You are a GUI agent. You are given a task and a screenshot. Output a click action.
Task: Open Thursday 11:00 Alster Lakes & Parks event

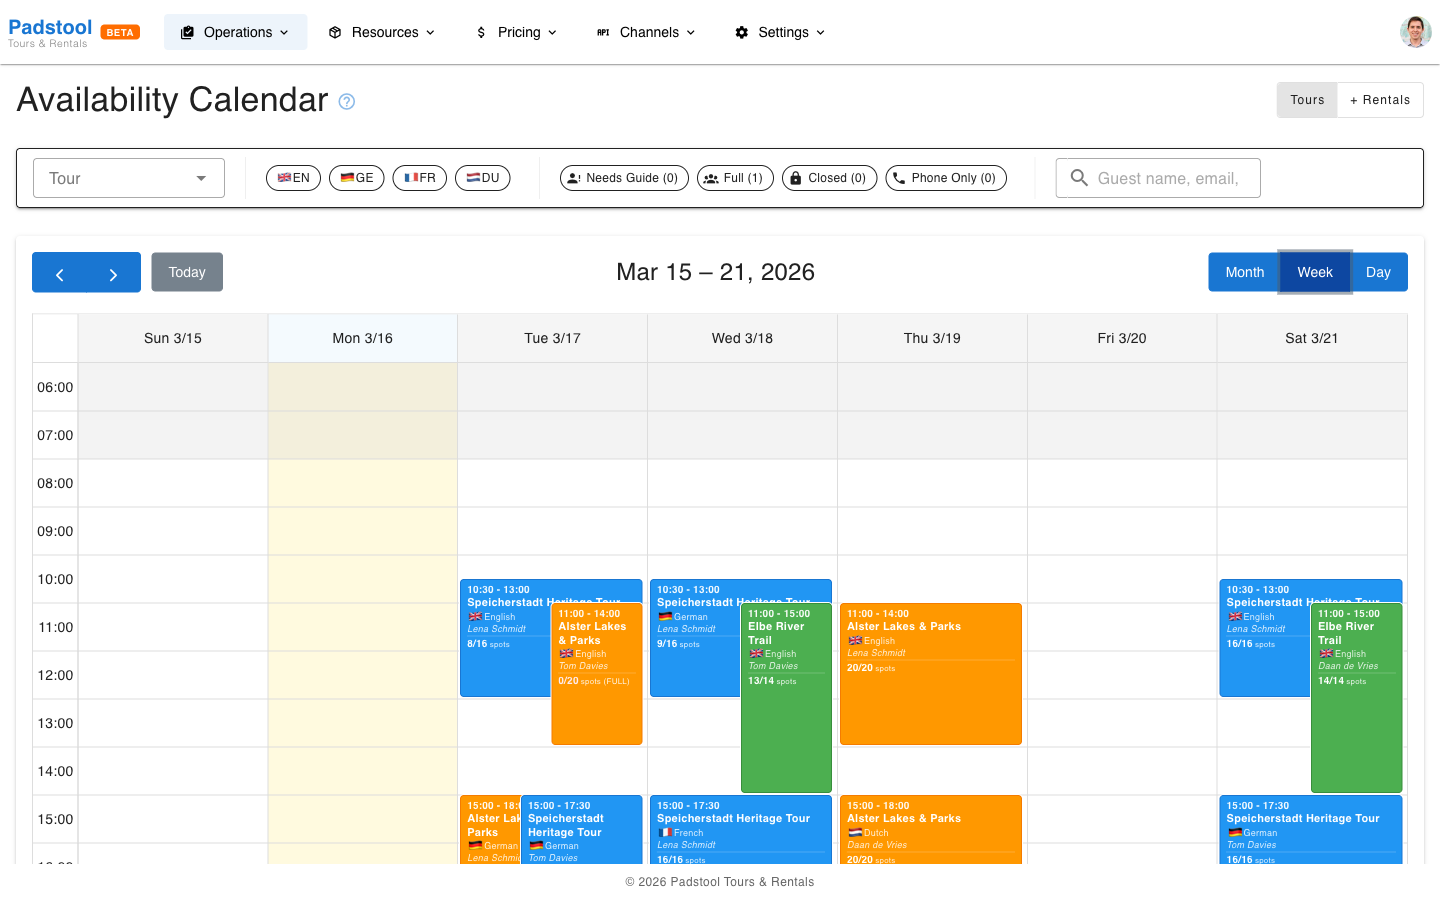pyautogui.click(x=931, y=674)
